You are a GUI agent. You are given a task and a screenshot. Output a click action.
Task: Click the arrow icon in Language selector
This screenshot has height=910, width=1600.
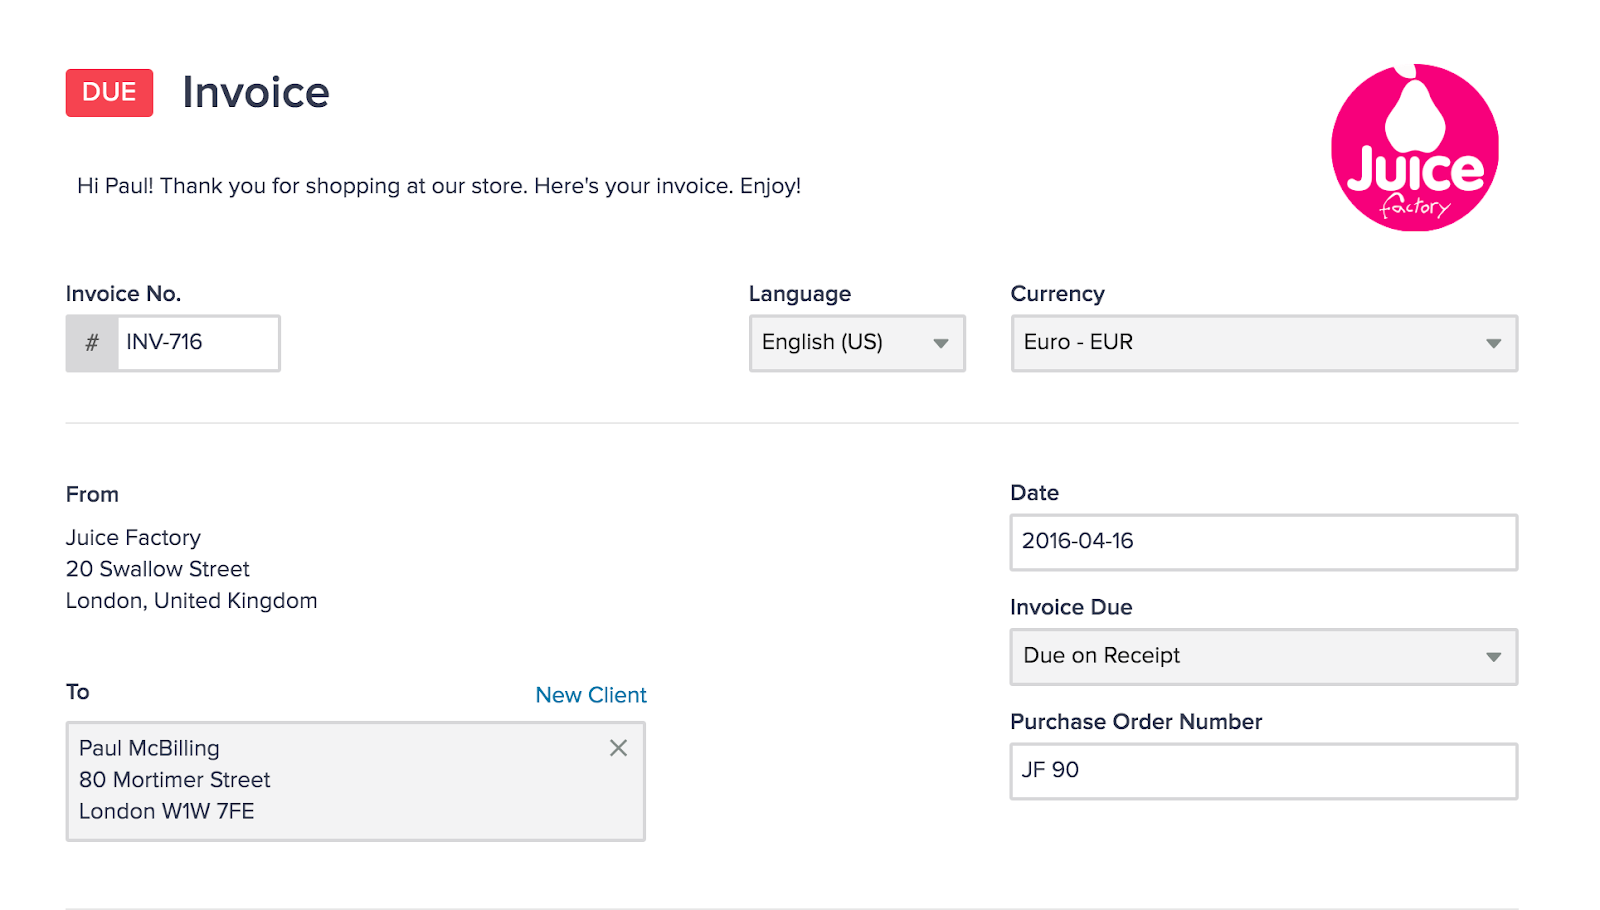(940, 343)
